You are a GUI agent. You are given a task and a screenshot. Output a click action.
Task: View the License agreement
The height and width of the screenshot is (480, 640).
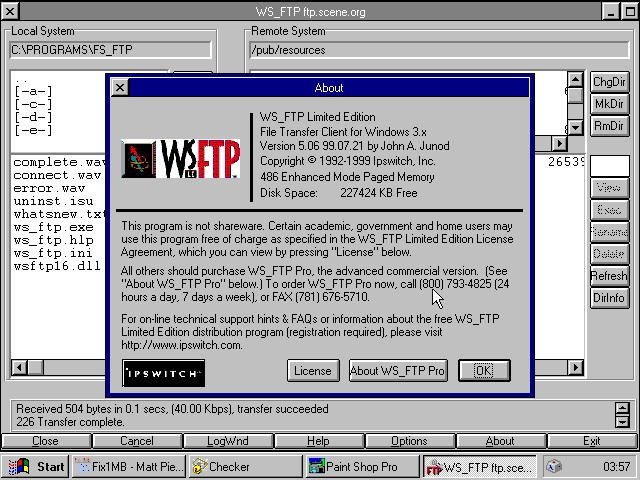312,371
